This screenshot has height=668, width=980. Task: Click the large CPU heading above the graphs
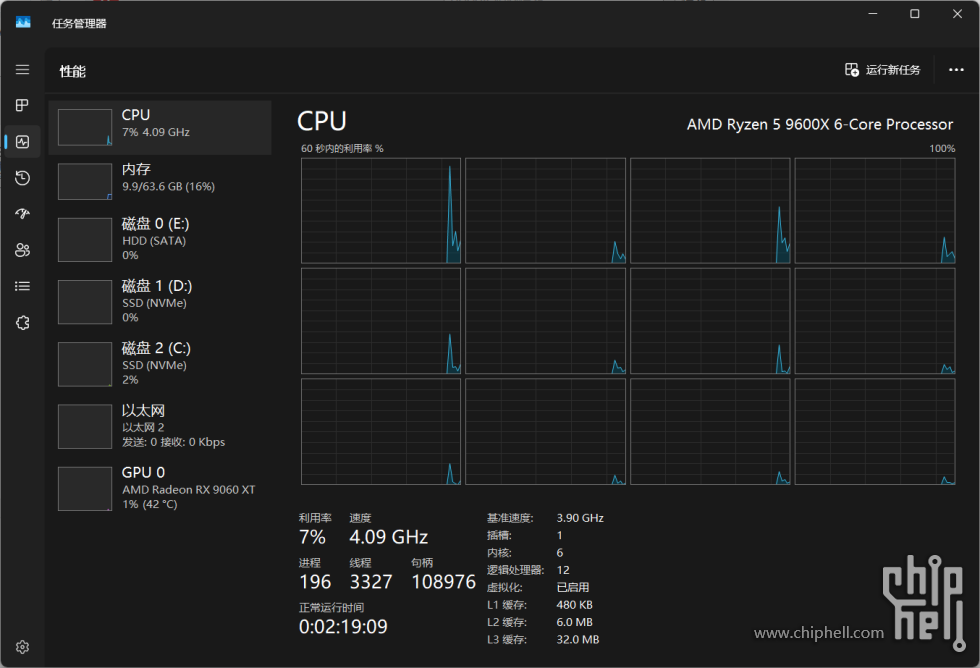pyautogui.click(x=321, y=121)
